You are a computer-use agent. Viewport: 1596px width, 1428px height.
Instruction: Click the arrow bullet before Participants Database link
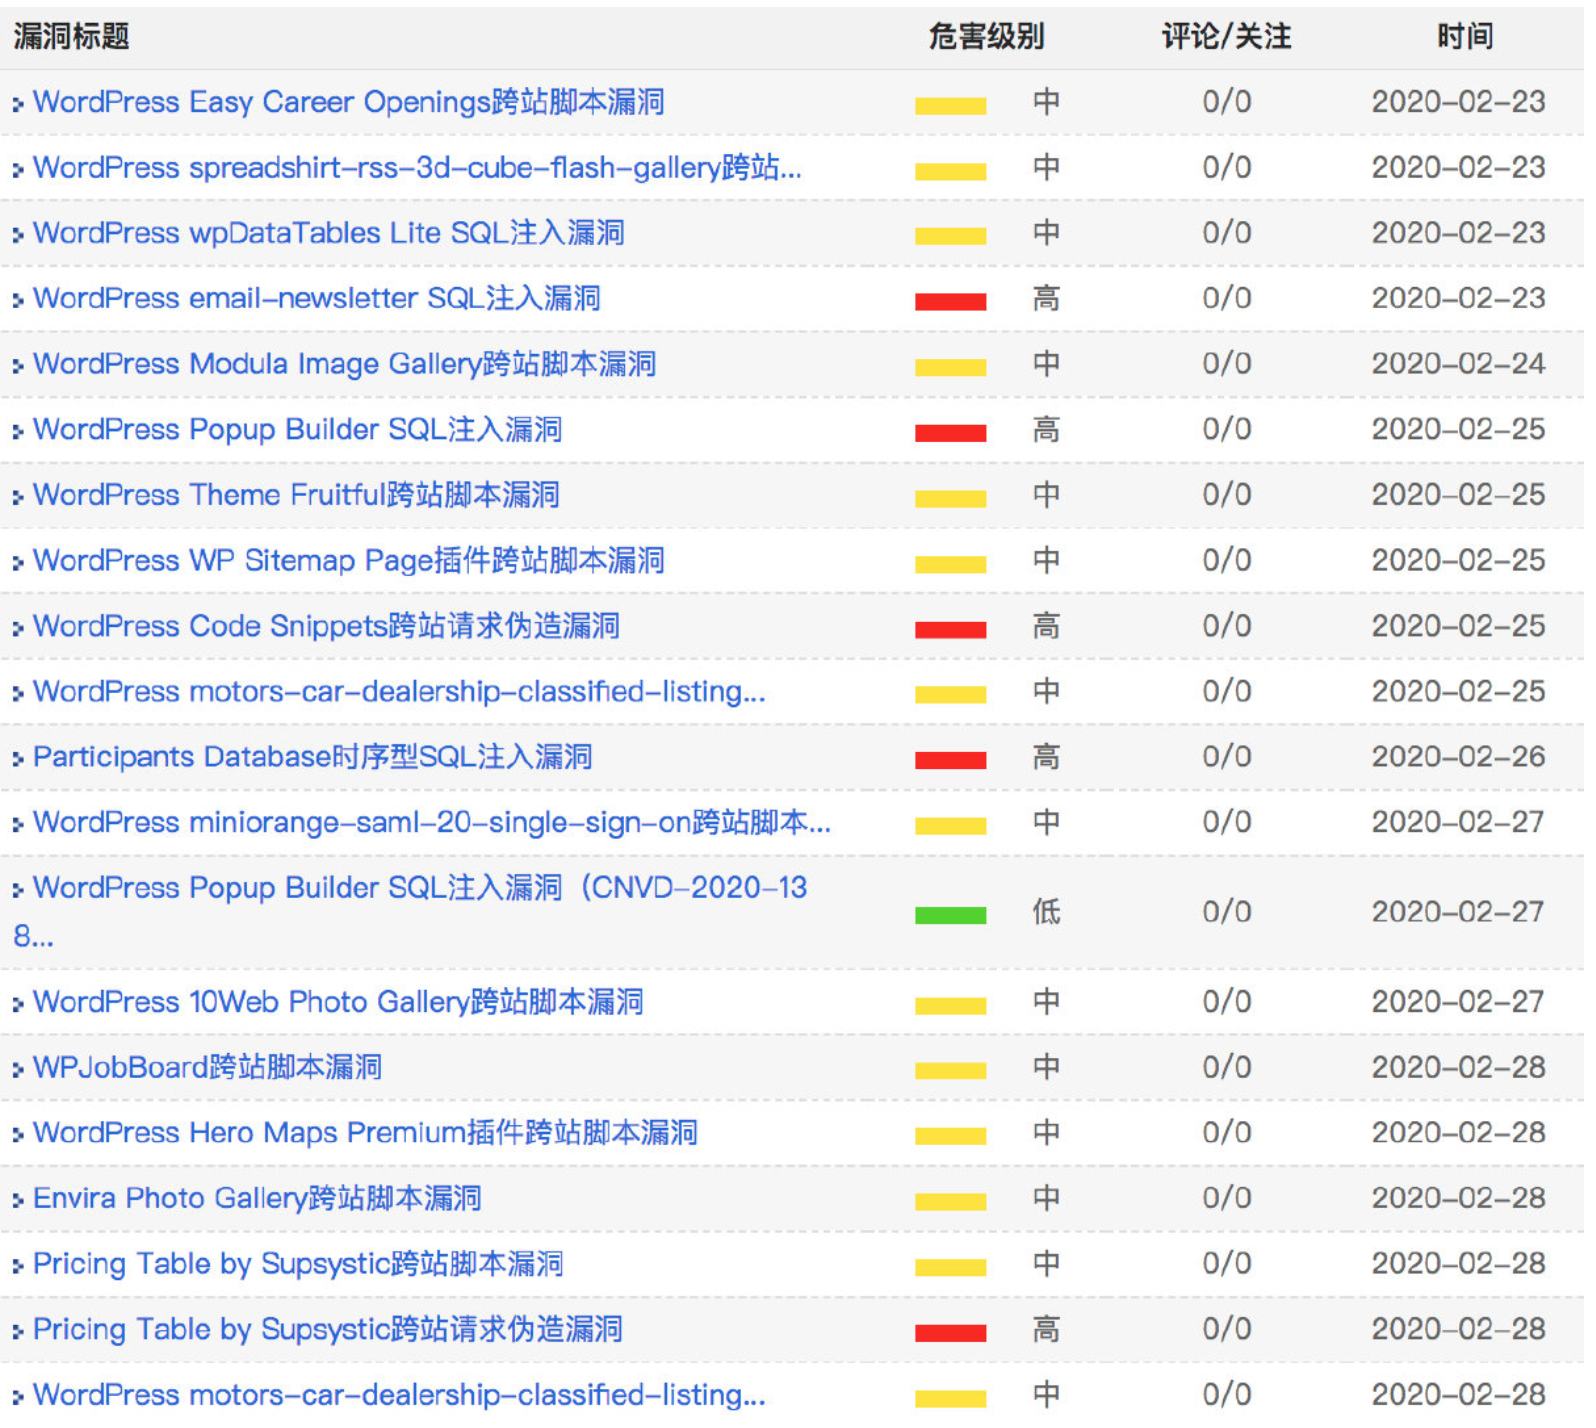pyautogui.click(x=18, y=760)
